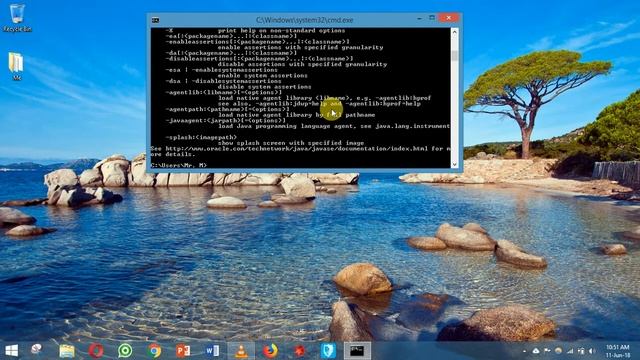Click the '-splash:<imagepath>' line
Screen dimensions: 640x360
tap(201, 137)
